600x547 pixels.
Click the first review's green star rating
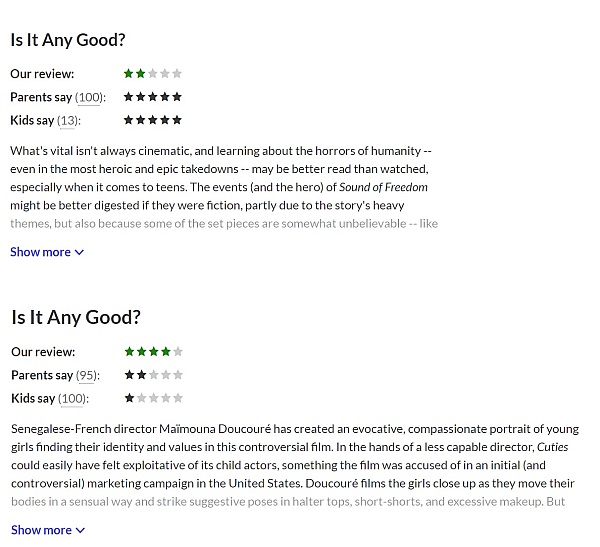click(x=153, y=73)
